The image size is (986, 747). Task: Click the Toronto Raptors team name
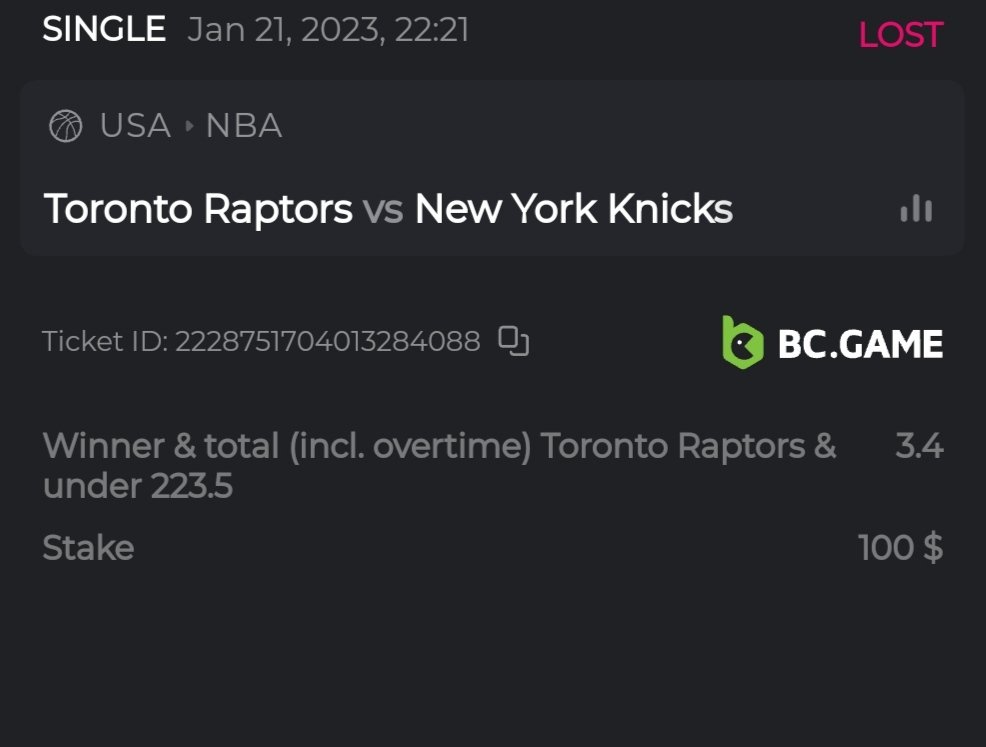click(x=198, y=209)
